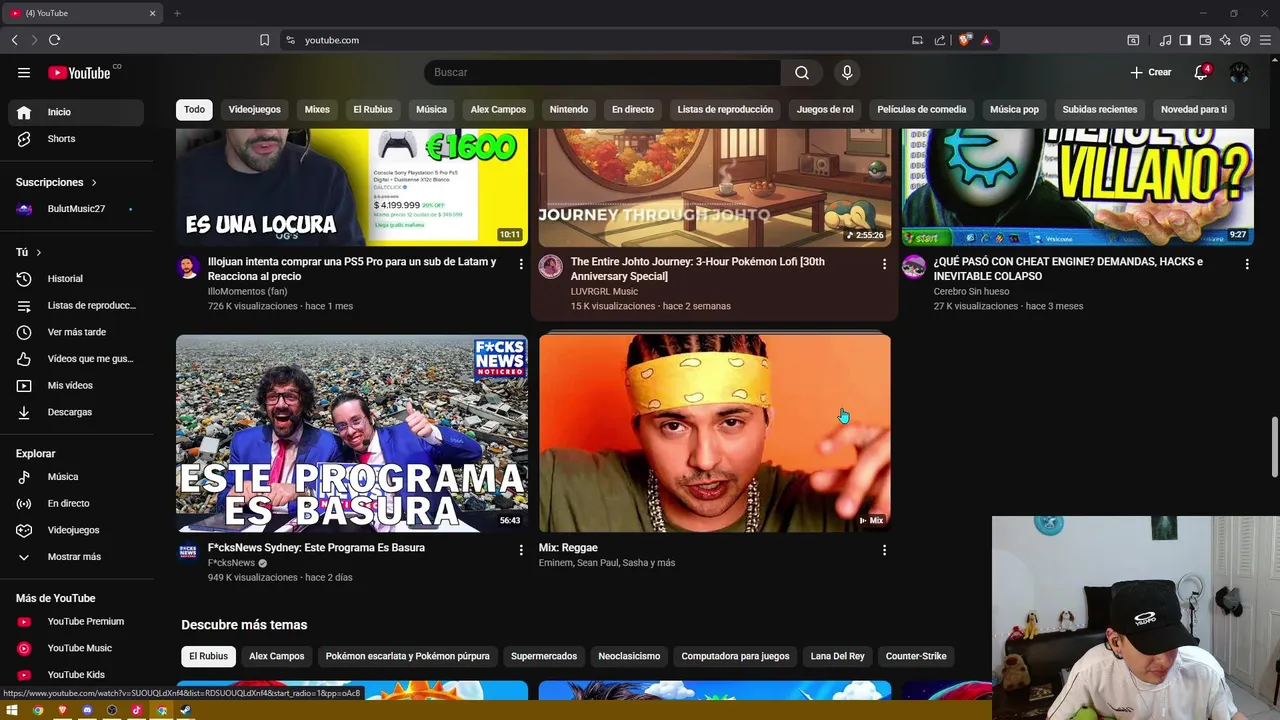Click the search magnifier button
The height and width of the screenshot is (720, 1280).
pyautogui.click(x=802, y=72)
